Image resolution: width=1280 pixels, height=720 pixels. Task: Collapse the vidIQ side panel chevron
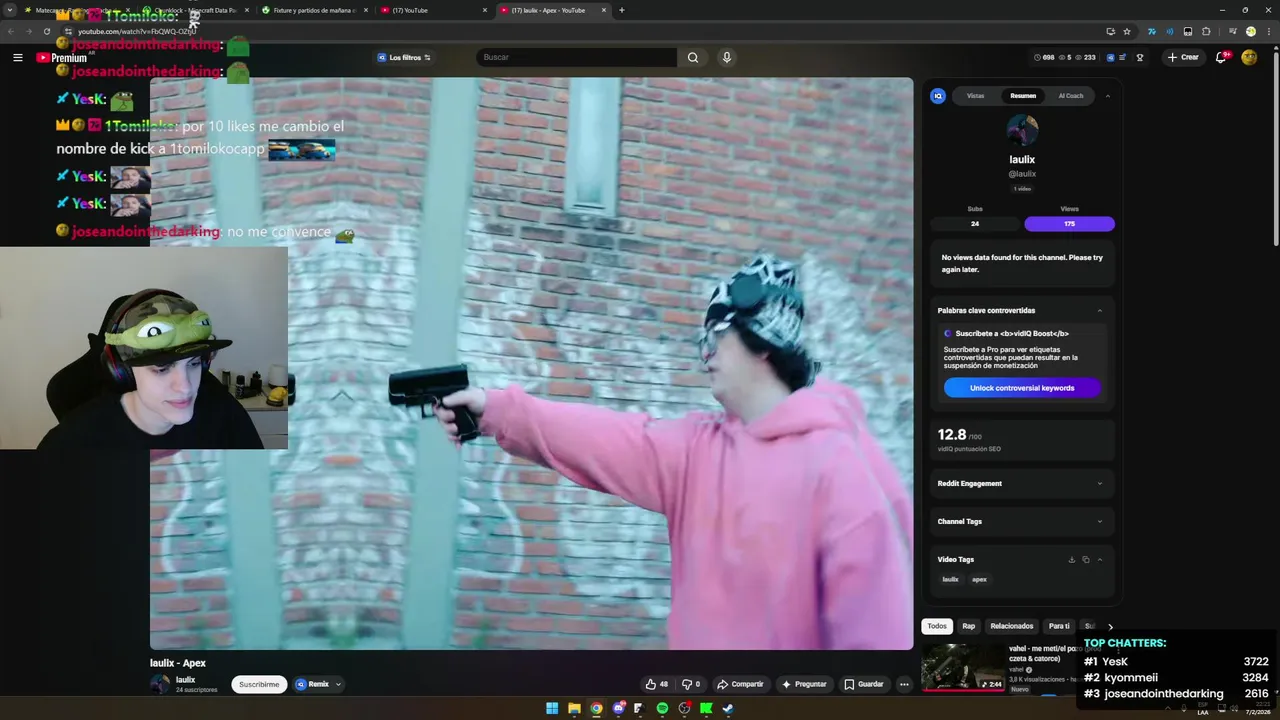[x=1107, y=96]
